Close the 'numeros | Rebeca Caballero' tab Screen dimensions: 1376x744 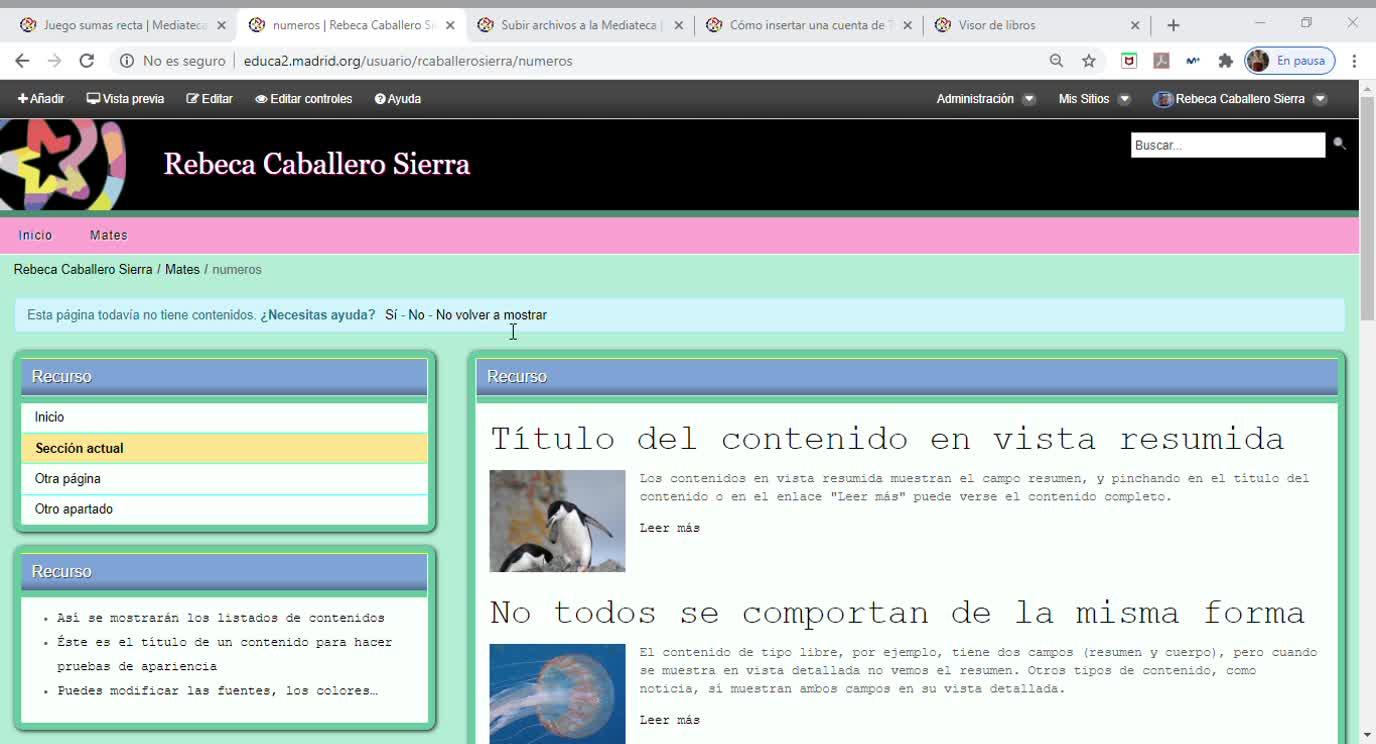coord(449,25)
